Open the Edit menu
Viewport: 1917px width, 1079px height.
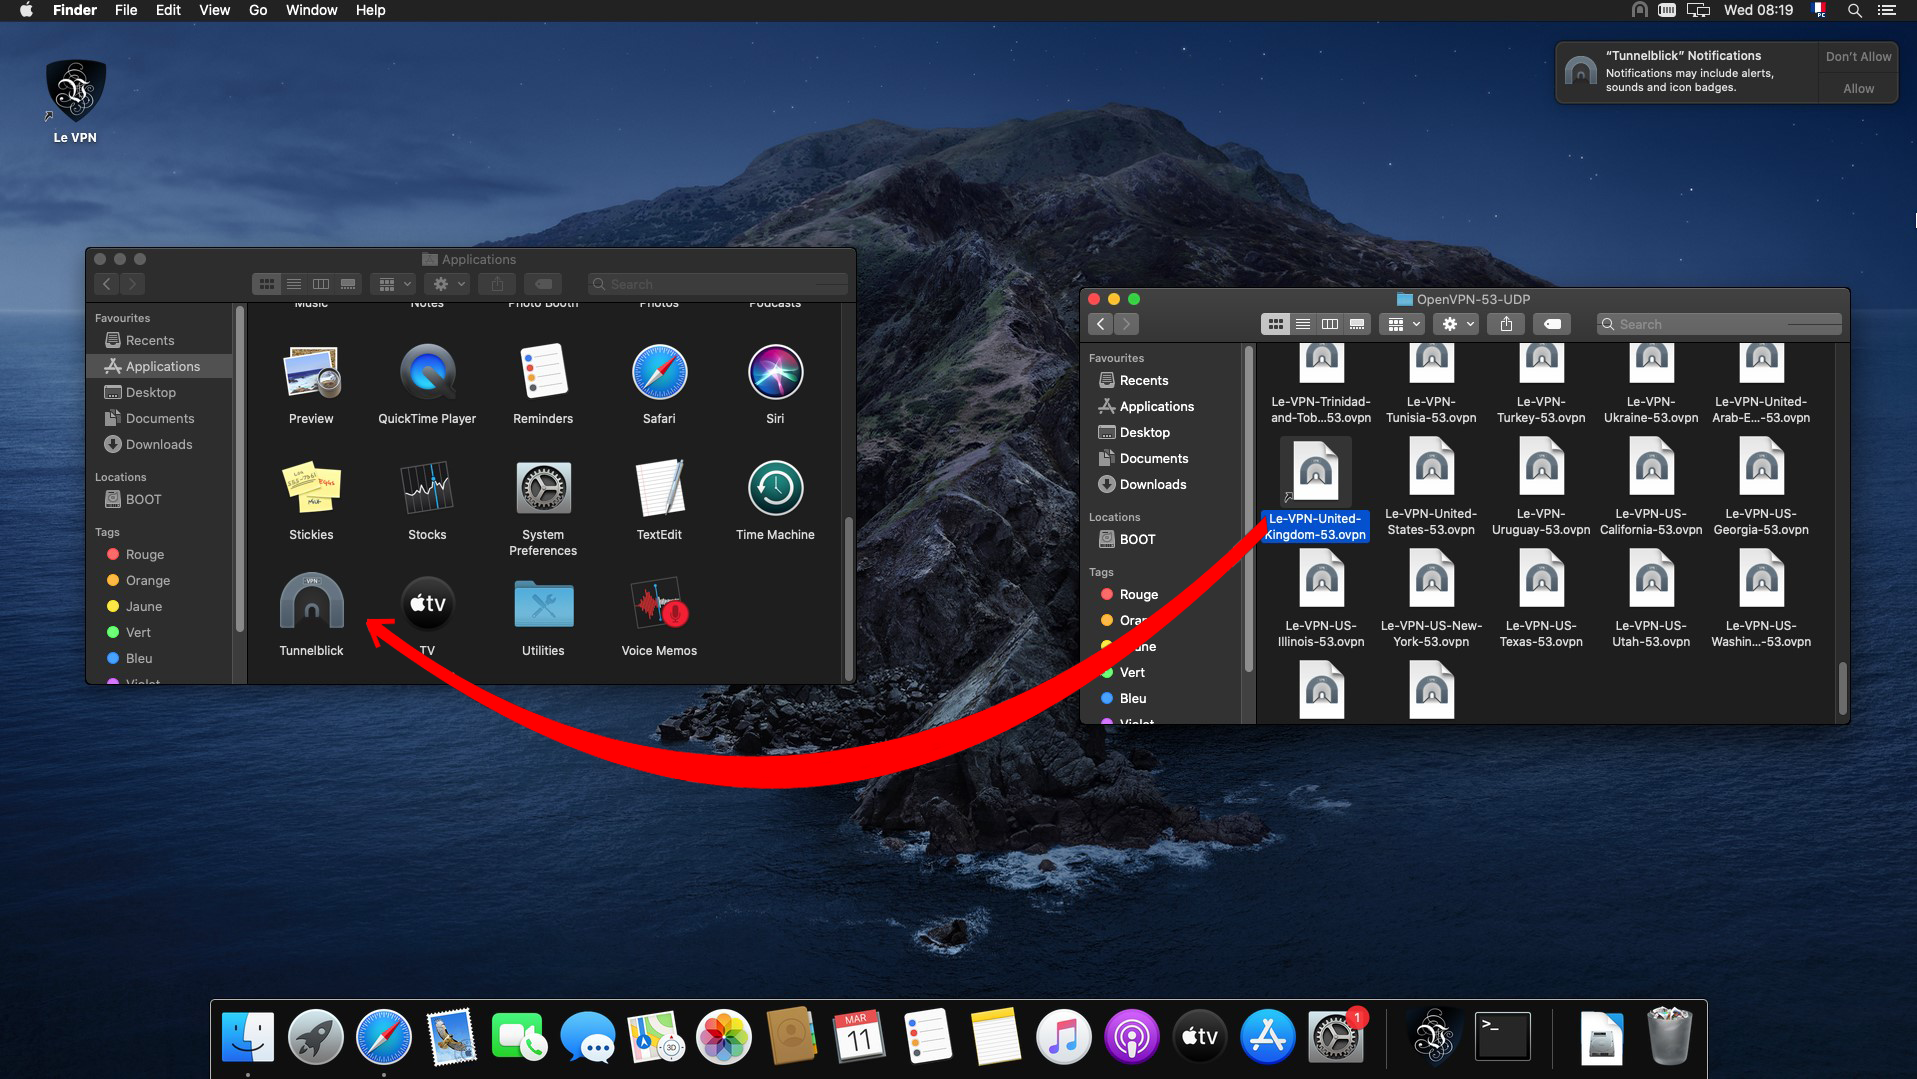(x=168, y=10)
